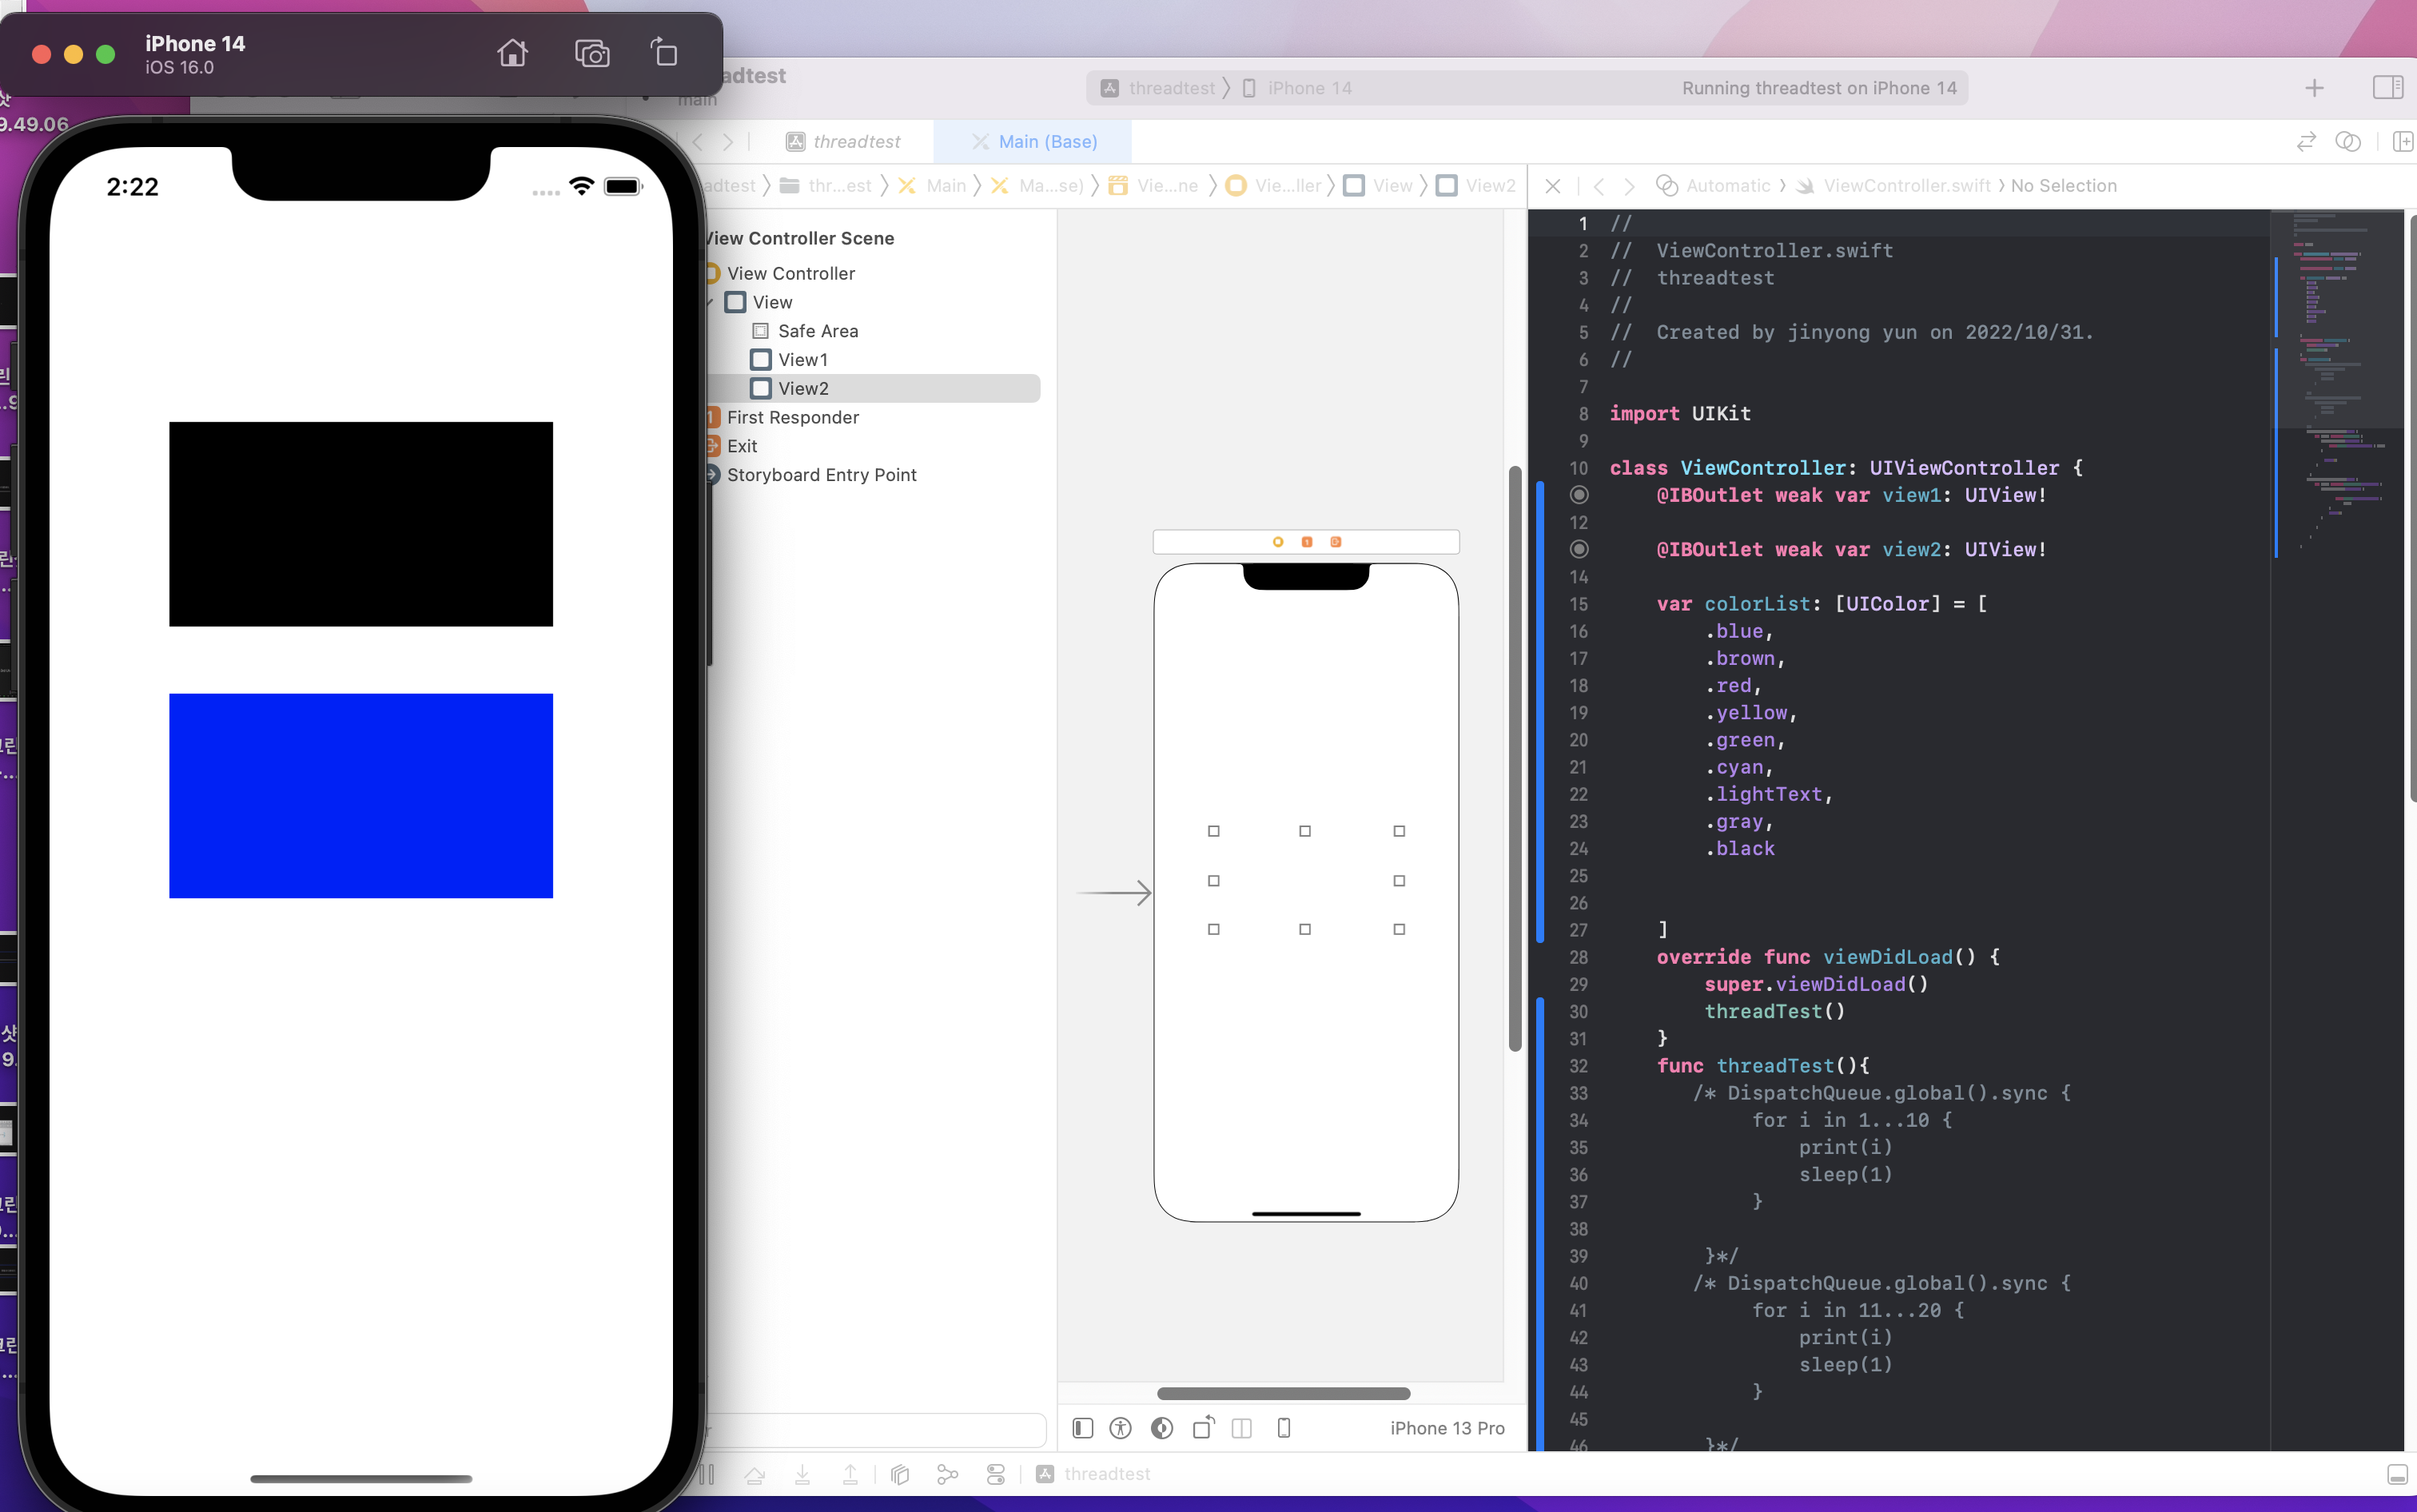This screenshot has width=2417, height=1512.
Task: Open the iPhone 14 run destination selector
Action: (1308, 88)
